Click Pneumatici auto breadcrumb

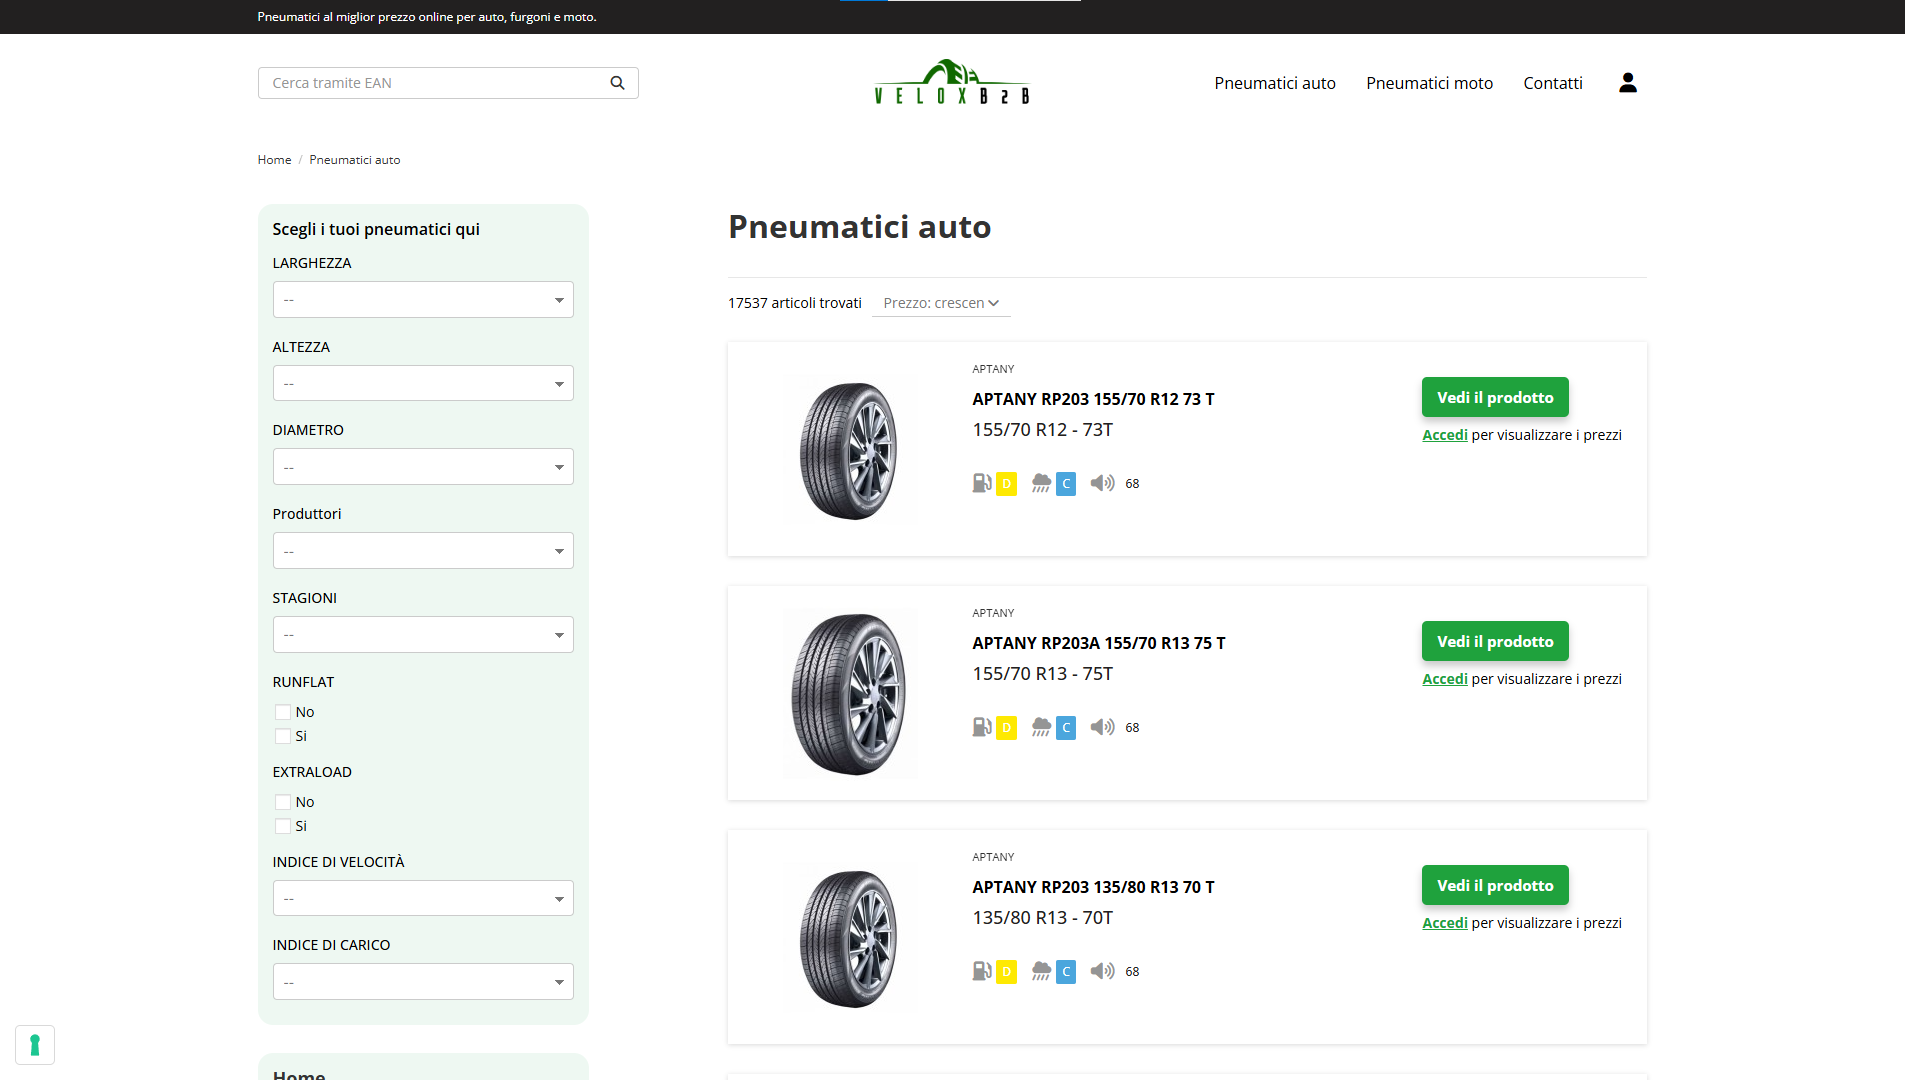[355, 160]
